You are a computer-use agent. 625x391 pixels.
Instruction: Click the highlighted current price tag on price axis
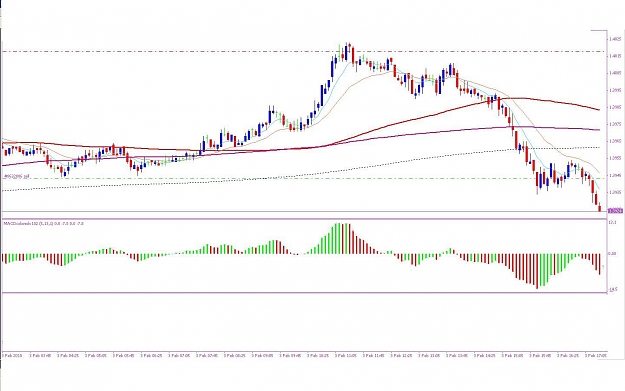coord(615,210)
